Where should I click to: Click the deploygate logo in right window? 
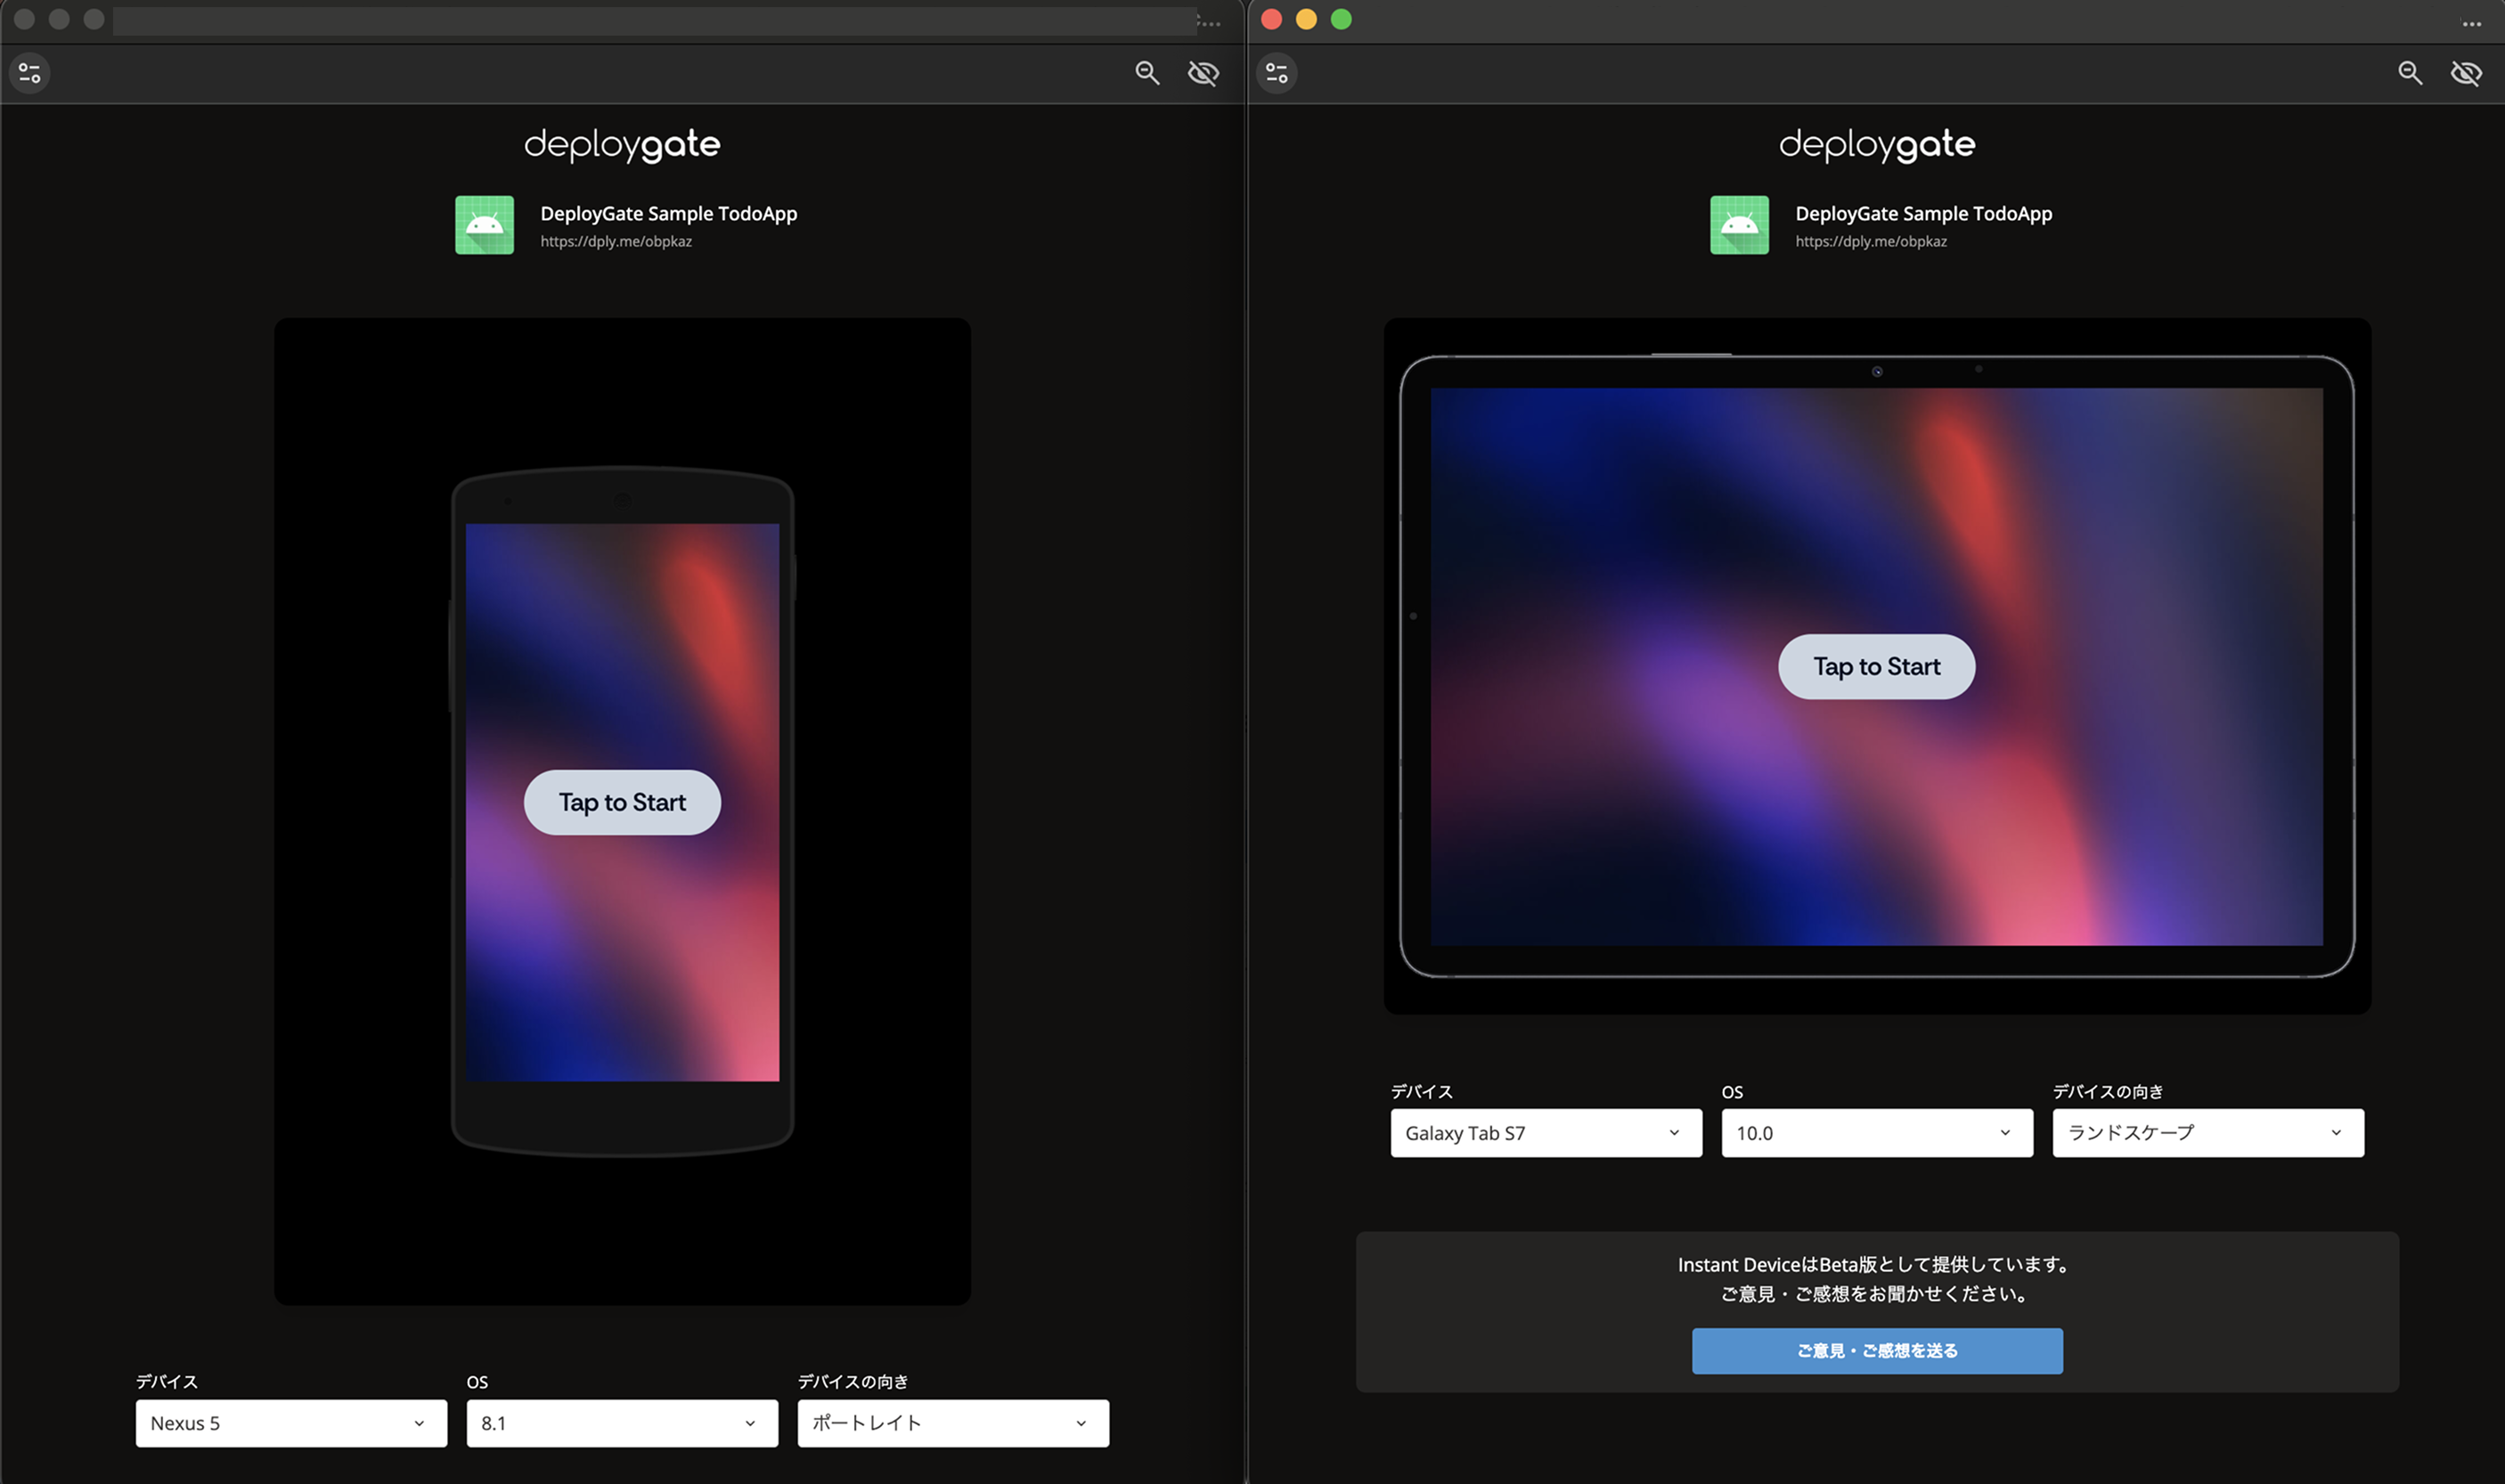pyautogui.click(x=1875, y=145)
